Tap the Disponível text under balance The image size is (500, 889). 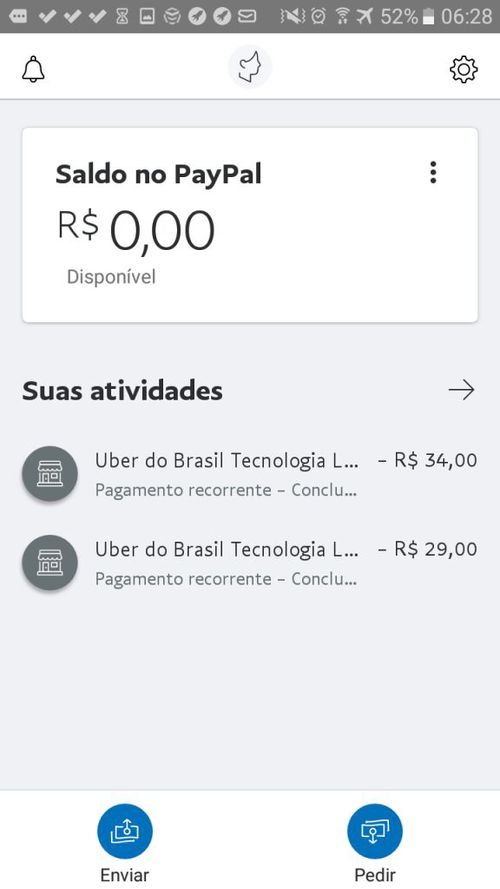click(111, 277)
